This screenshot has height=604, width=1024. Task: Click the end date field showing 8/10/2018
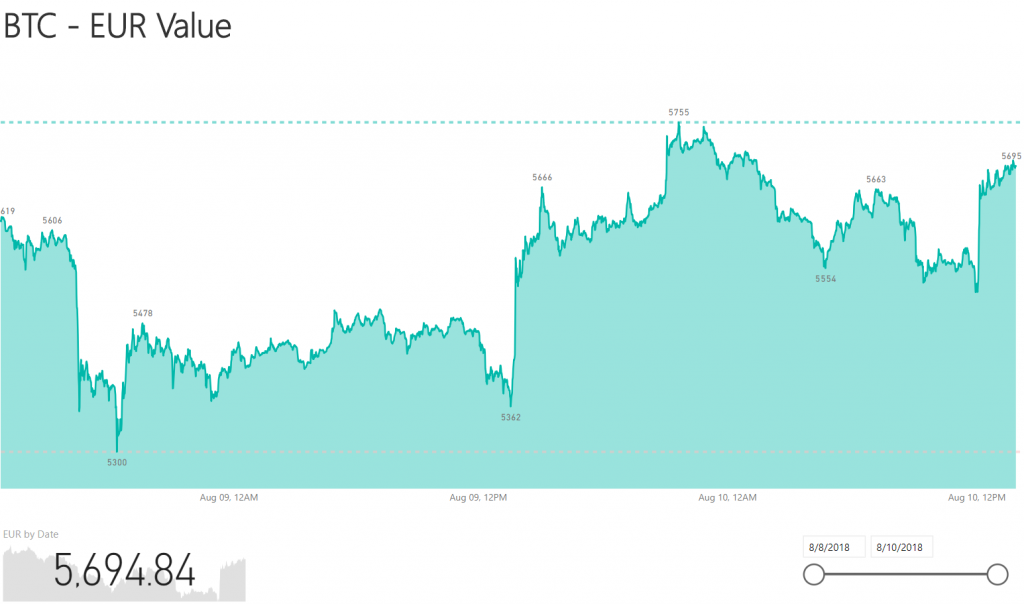click(902, 547)
